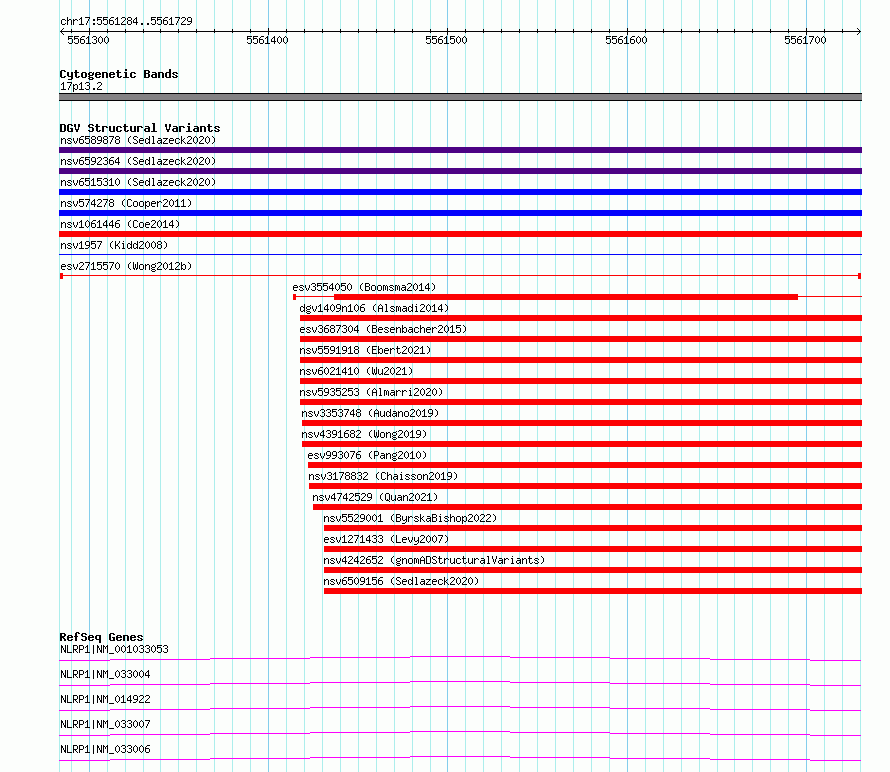Select the nsv1957 (Kidd2008) label

pos(114,245)
